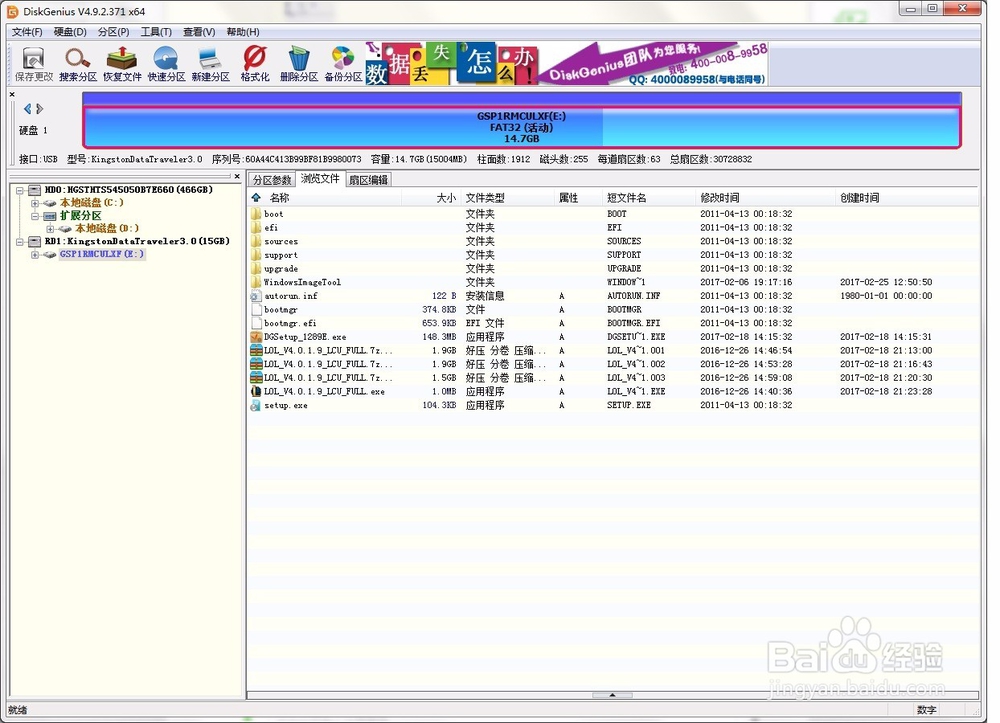The image size is (1000, 723).
Task: Open Search Partitions (搜索分区) tool
Action: pyautogui.click(x=78, y=64)
